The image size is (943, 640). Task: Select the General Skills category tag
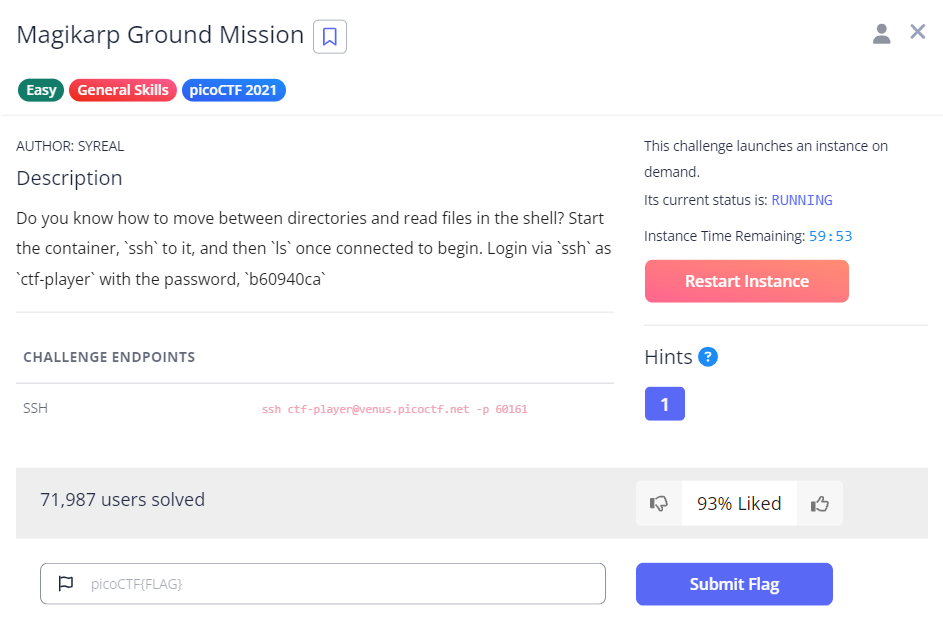pos(123,90)
